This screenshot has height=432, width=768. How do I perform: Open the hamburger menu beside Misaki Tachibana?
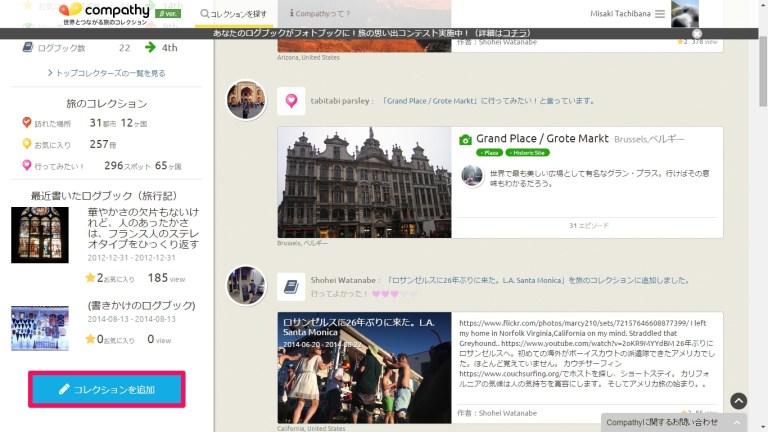tap(660, 14)
